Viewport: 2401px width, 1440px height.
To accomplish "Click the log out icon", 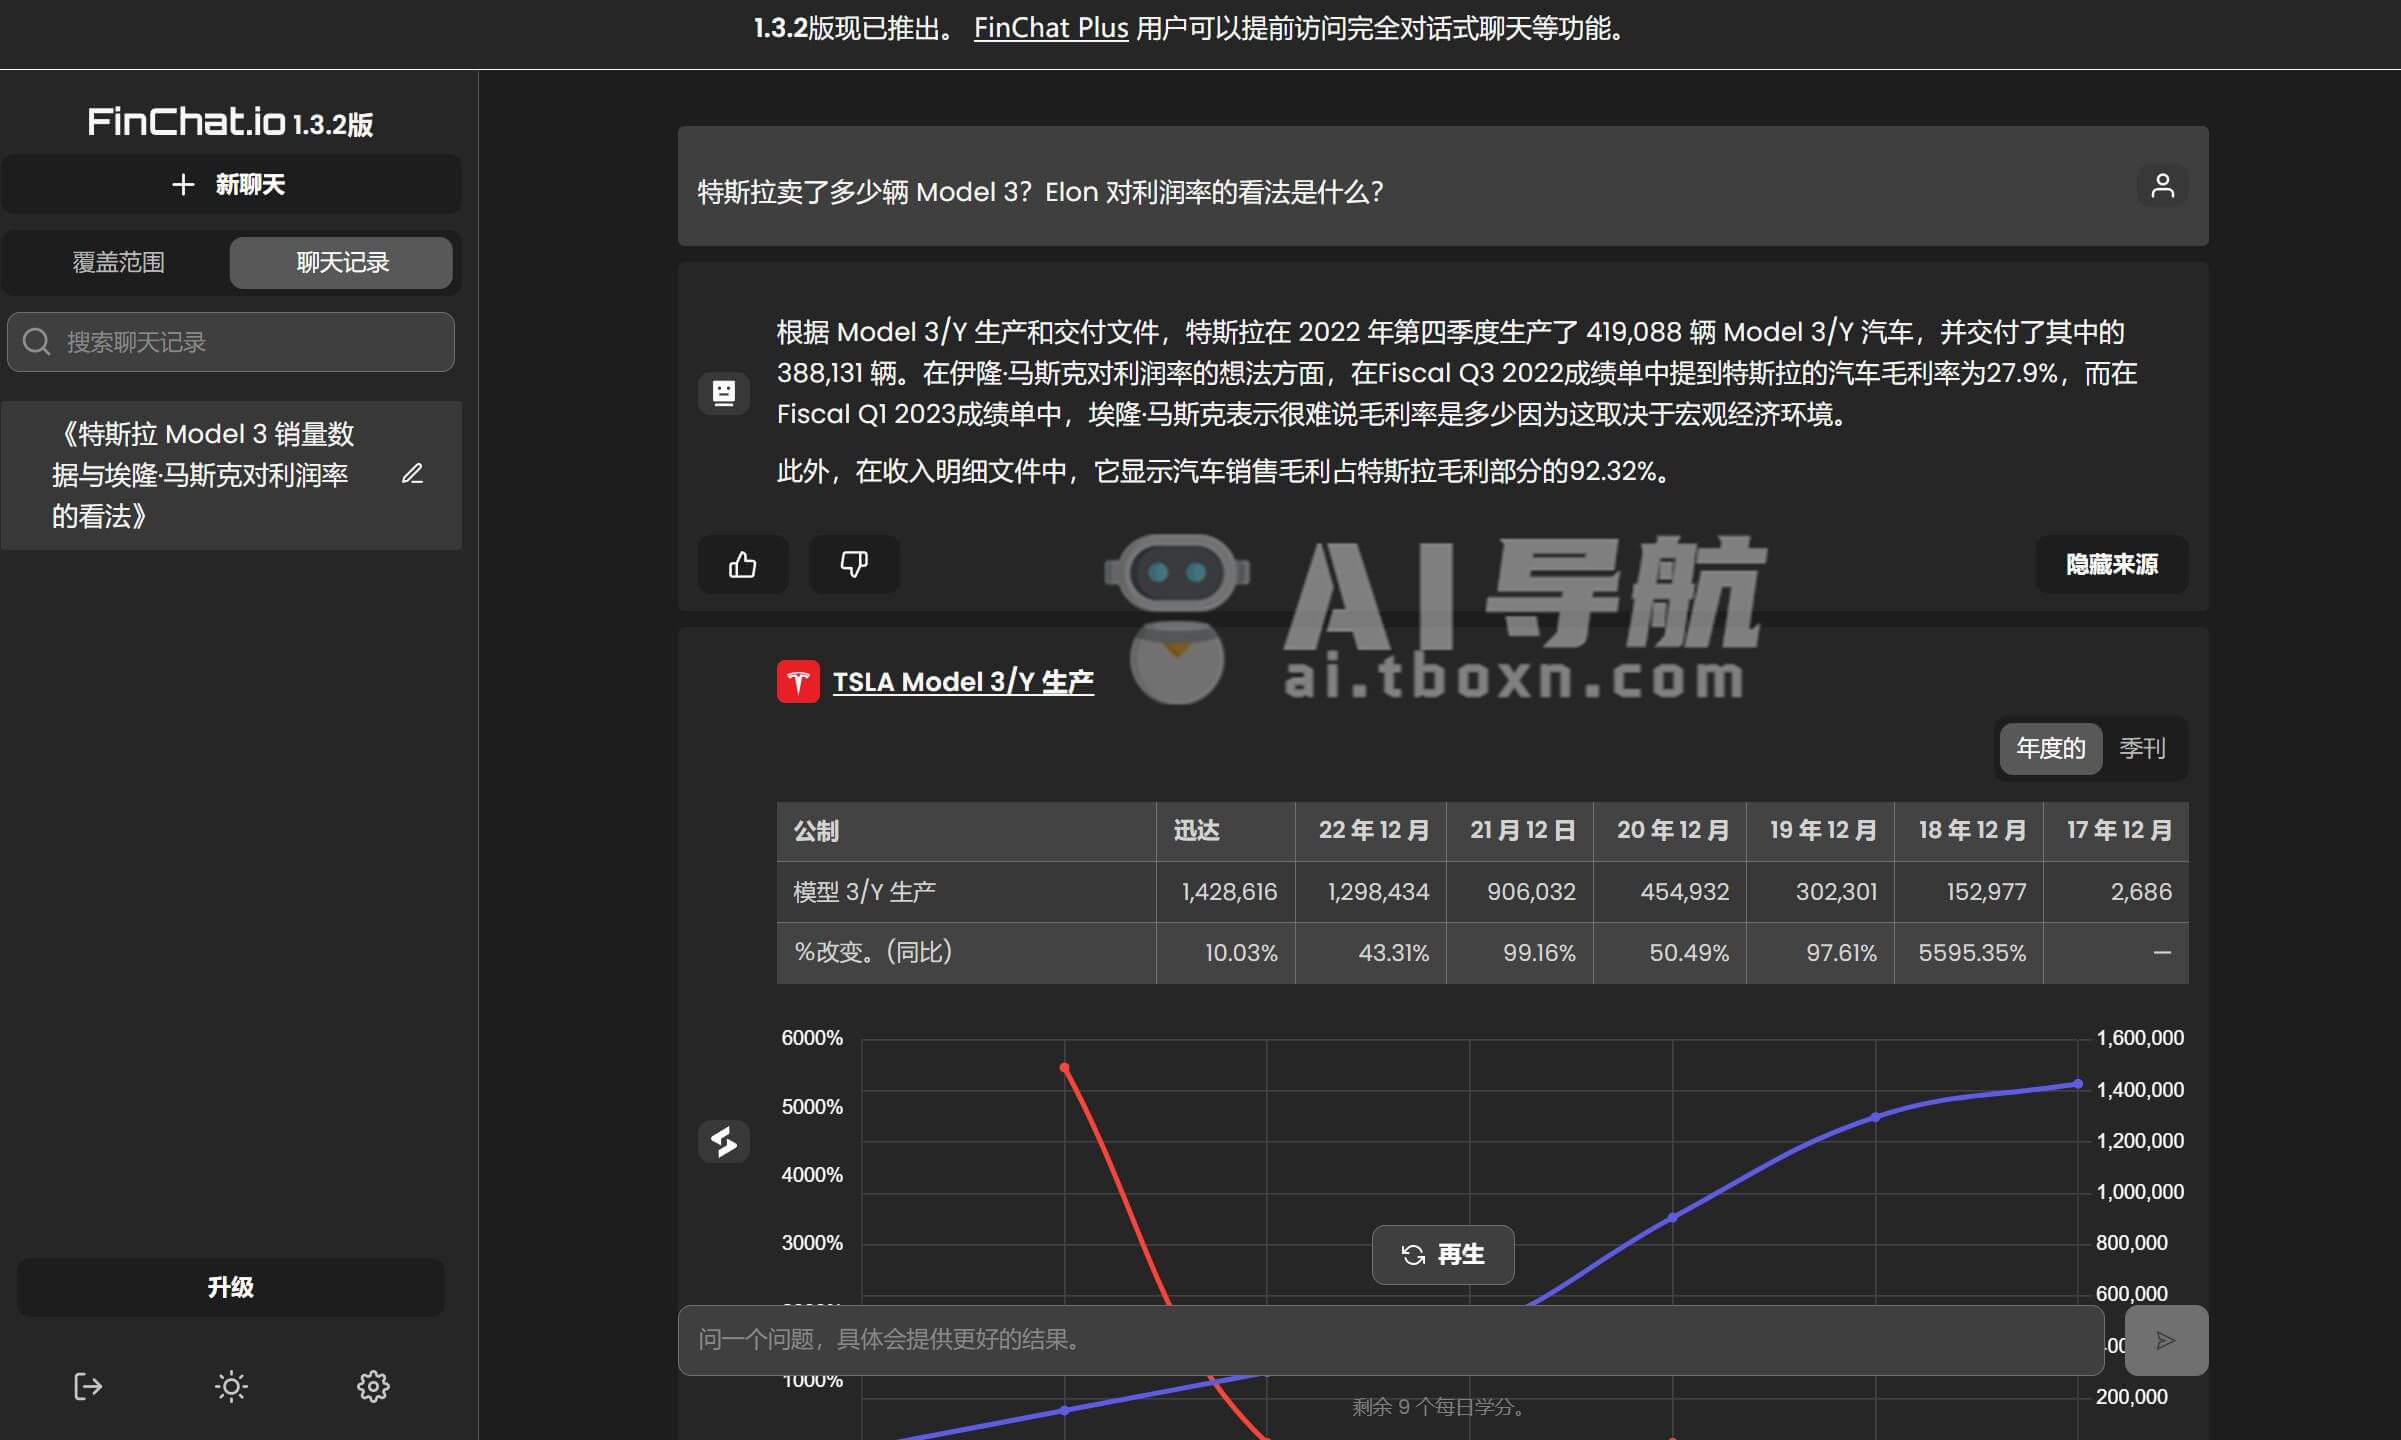I will pyautogui.click(x=88, y=1386).
